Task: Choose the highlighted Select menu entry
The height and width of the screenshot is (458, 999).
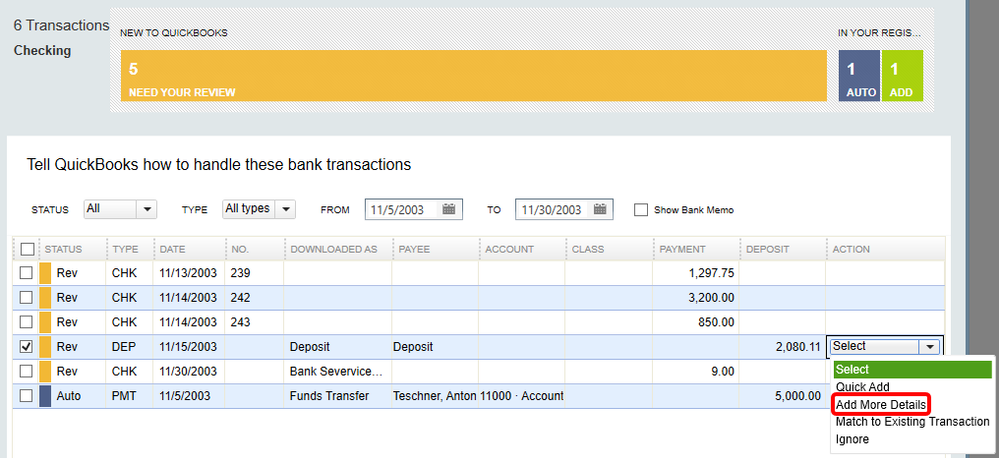Action: click(x=912, y=369)
